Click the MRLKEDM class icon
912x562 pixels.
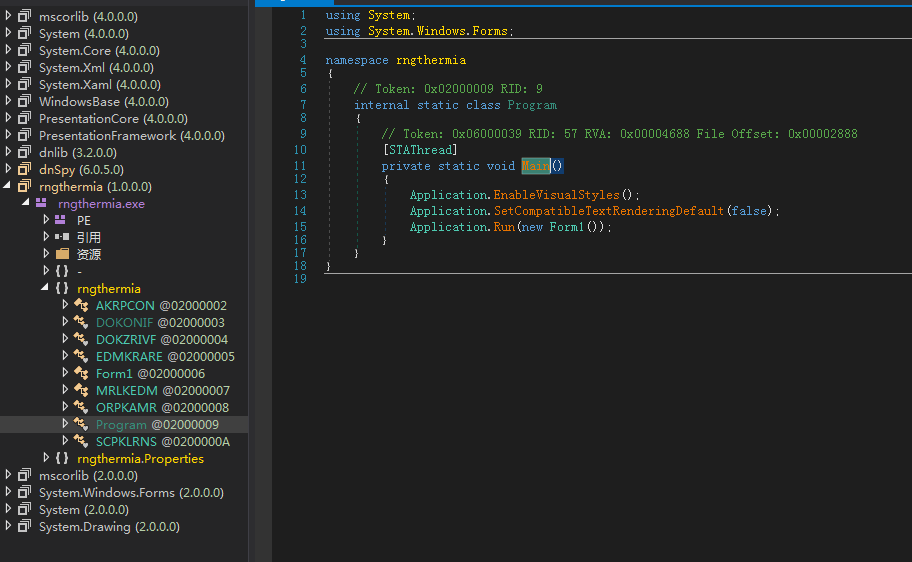(81, 390)
